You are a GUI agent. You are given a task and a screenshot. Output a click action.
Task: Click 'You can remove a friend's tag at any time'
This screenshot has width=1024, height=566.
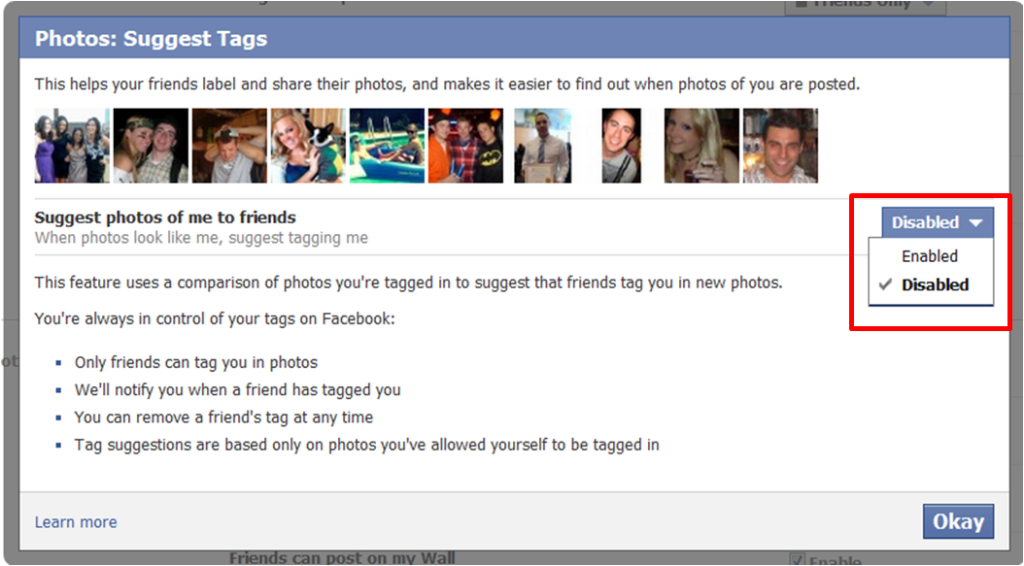(224, 417)
